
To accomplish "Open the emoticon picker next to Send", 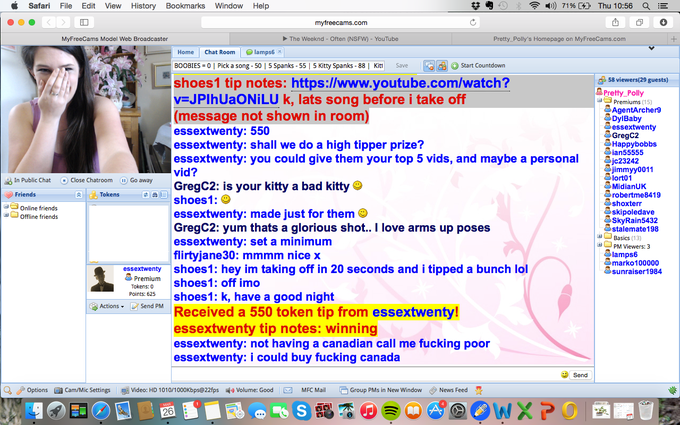I will coord(564,375).
